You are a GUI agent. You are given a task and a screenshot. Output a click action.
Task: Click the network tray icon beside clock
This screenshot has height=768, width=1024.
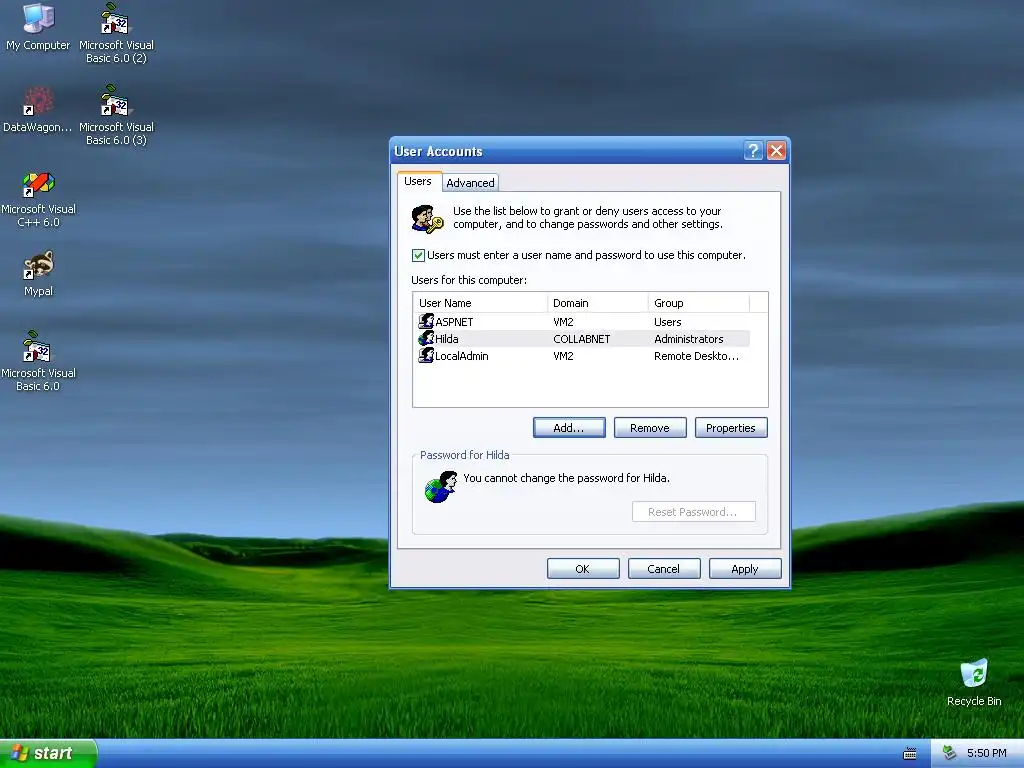pyautogui.click(x=950, y=753)
